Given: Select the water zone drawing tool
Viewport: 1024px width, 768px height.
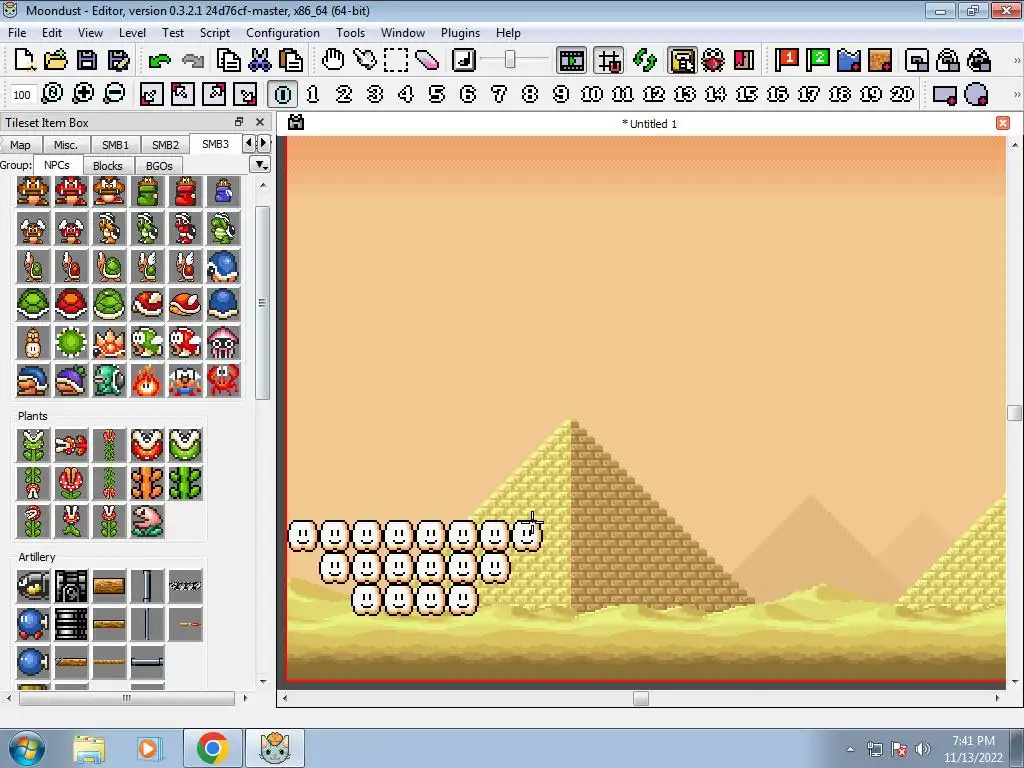Looking at the screenshot, I should click(849, 61).
